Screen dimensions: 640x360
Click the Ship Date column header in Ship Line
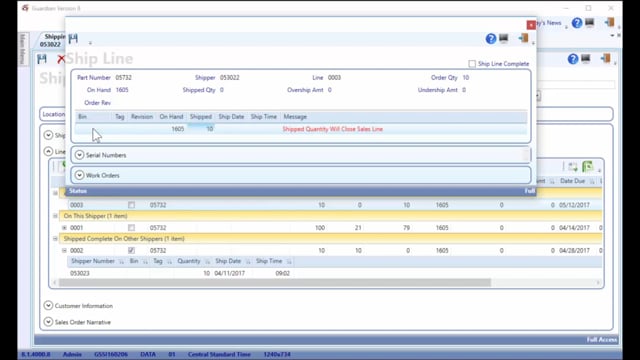231,117
